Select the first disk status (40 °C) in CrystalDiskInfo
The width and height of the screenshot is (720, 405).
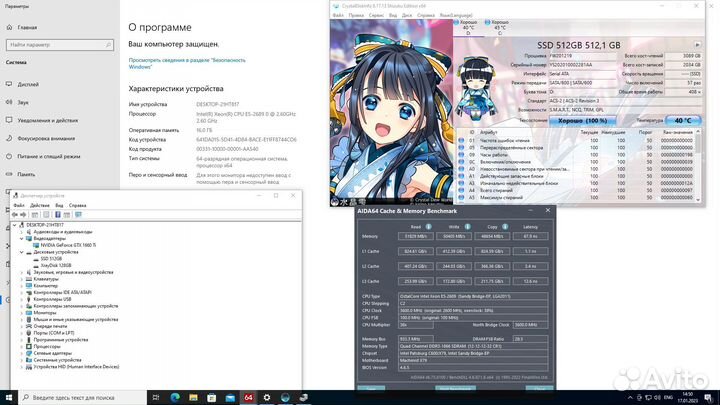(468, 28)
